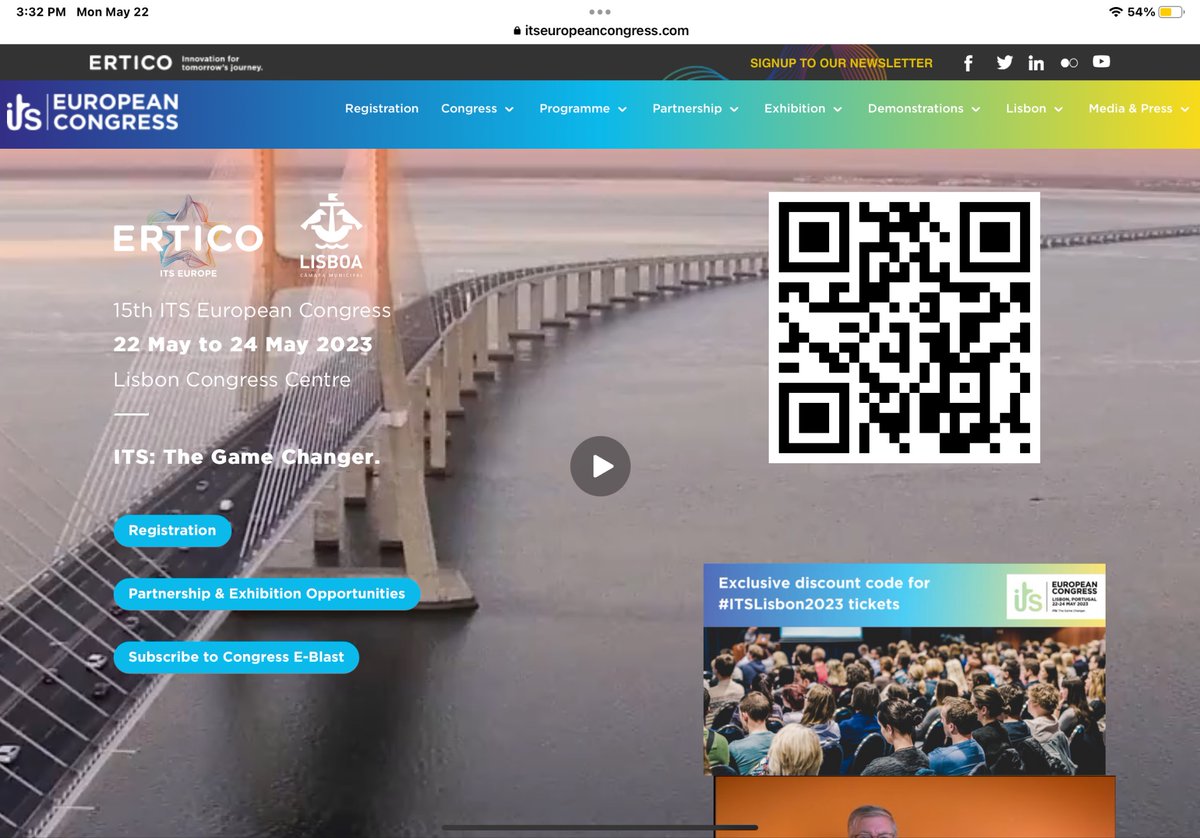Open the Flickr social icon
This screenshot has width=1200, height=838.
pos(1069,63)
